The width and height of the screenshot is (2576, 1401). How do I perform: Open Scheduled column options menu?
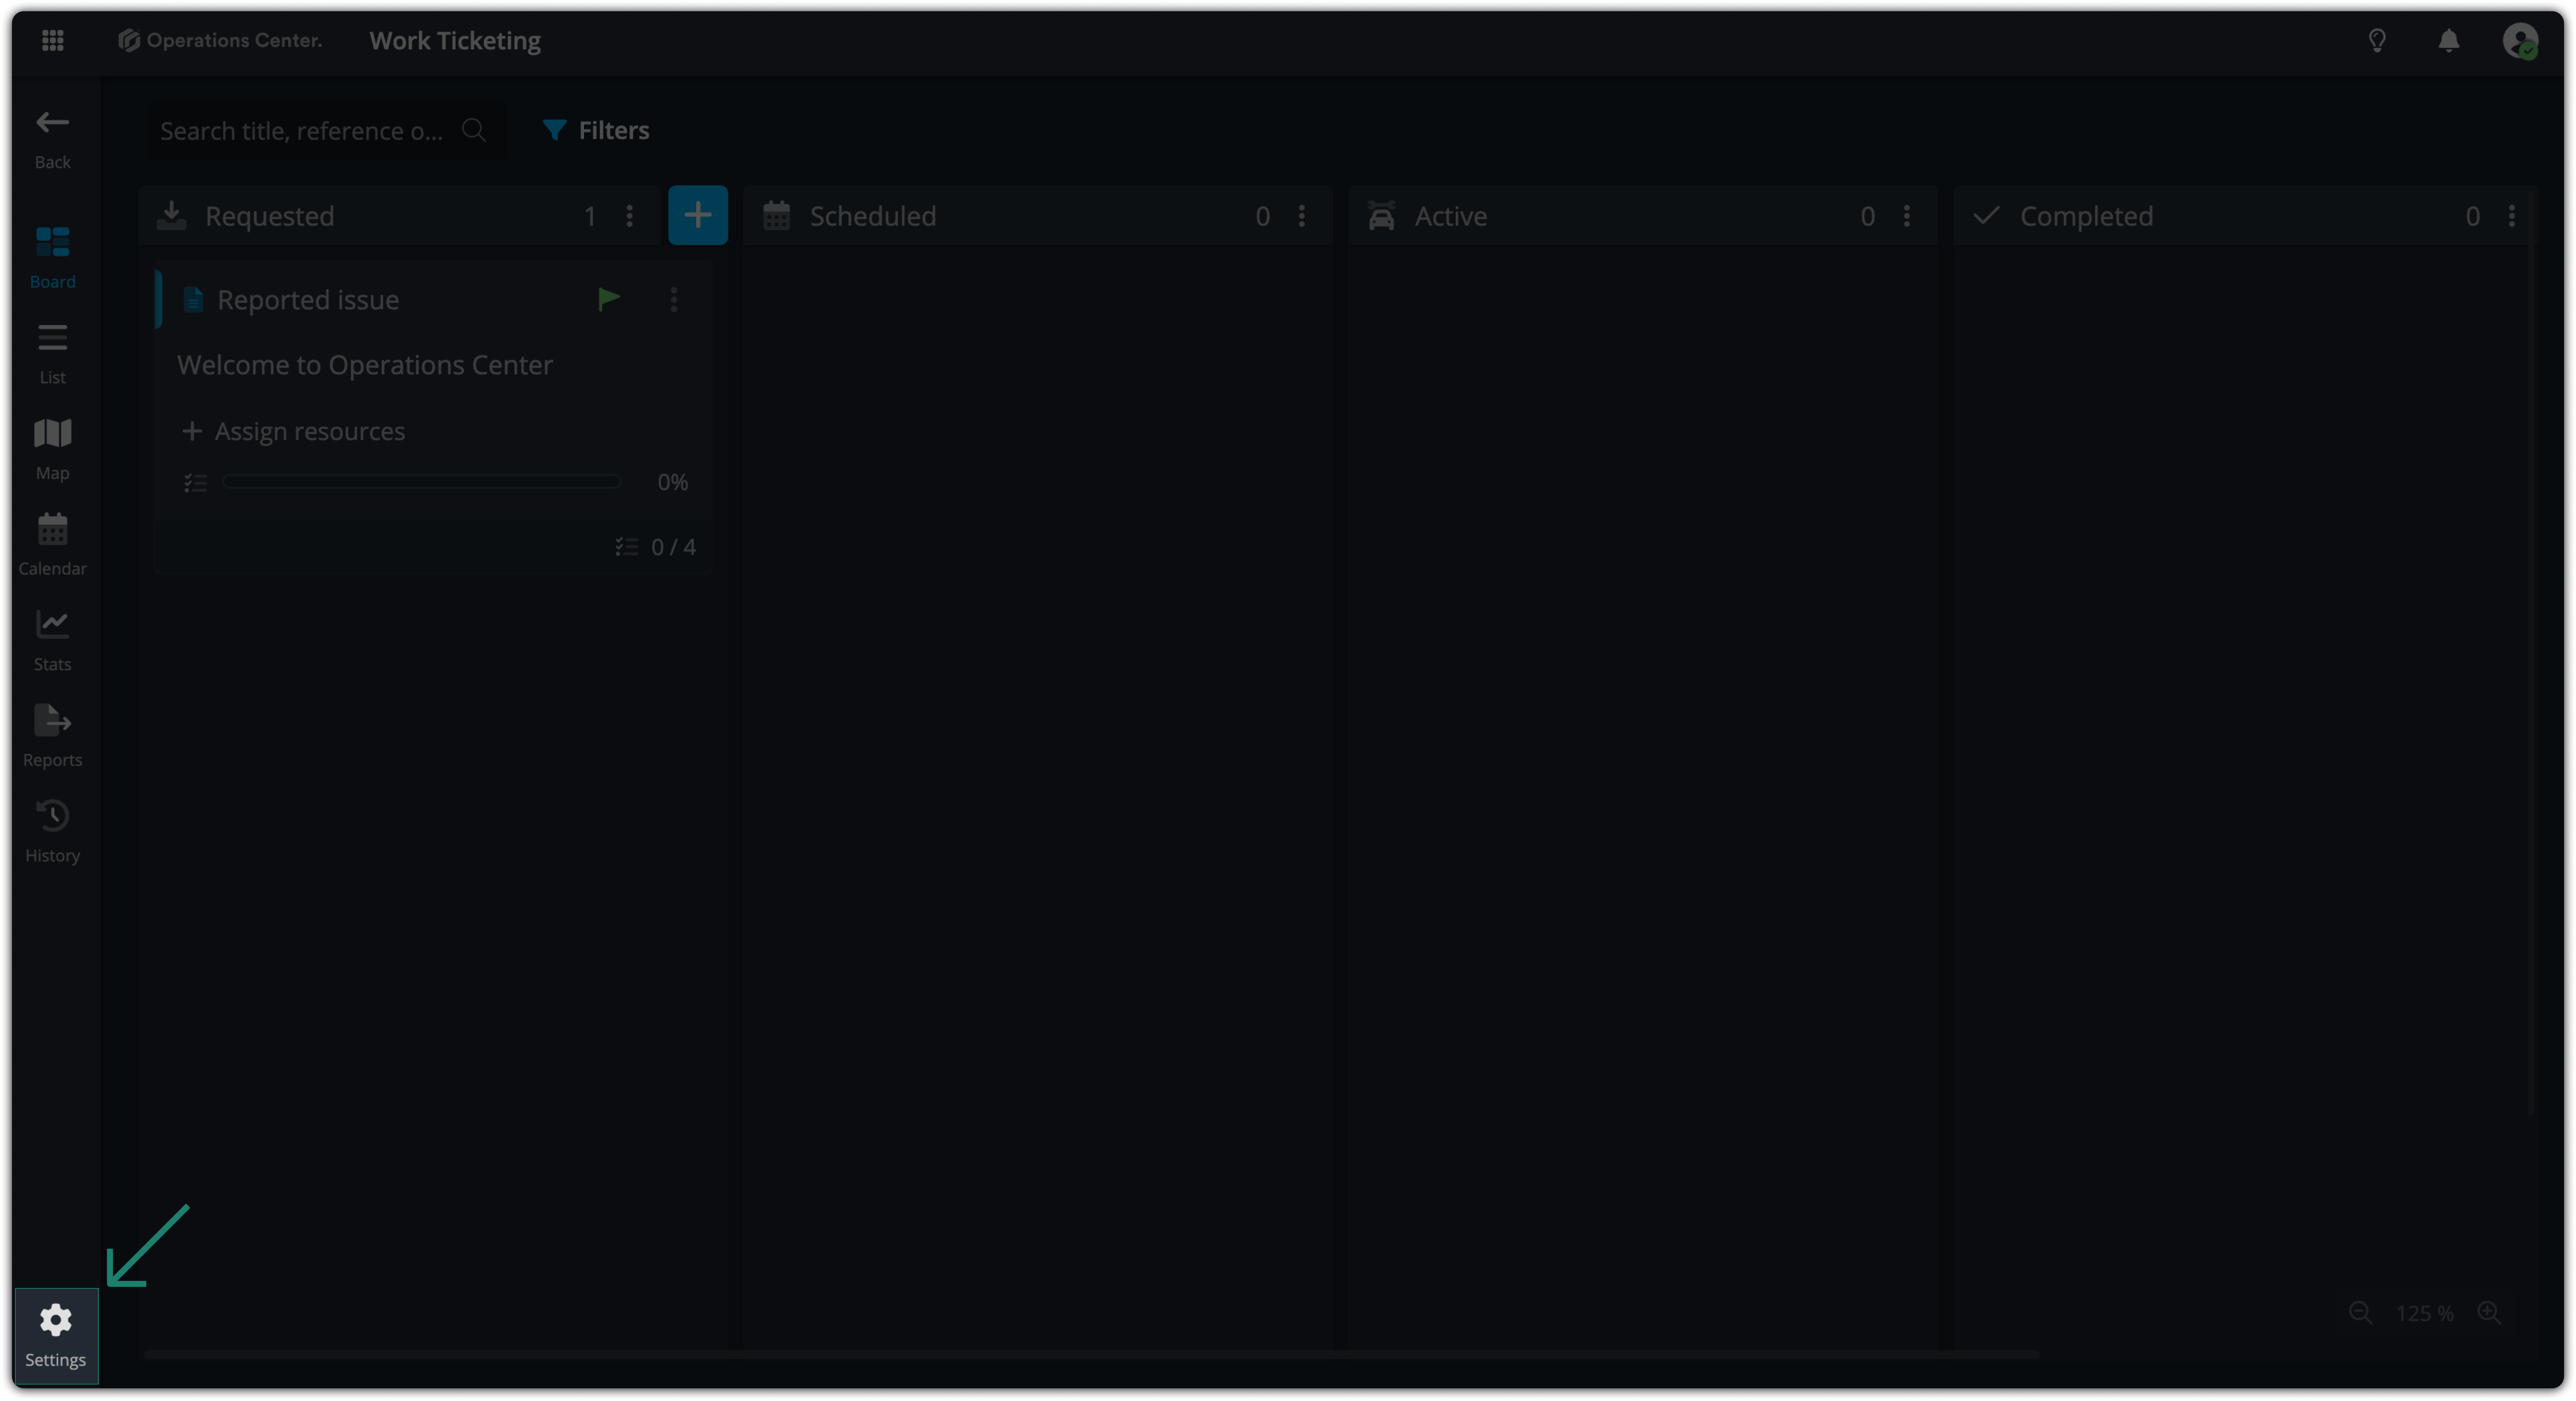click(1301, 216)
